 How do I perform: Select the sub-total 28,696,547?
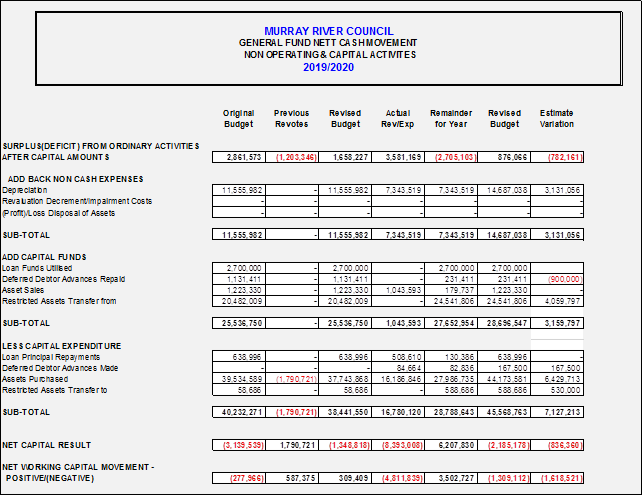click(504, 323)
